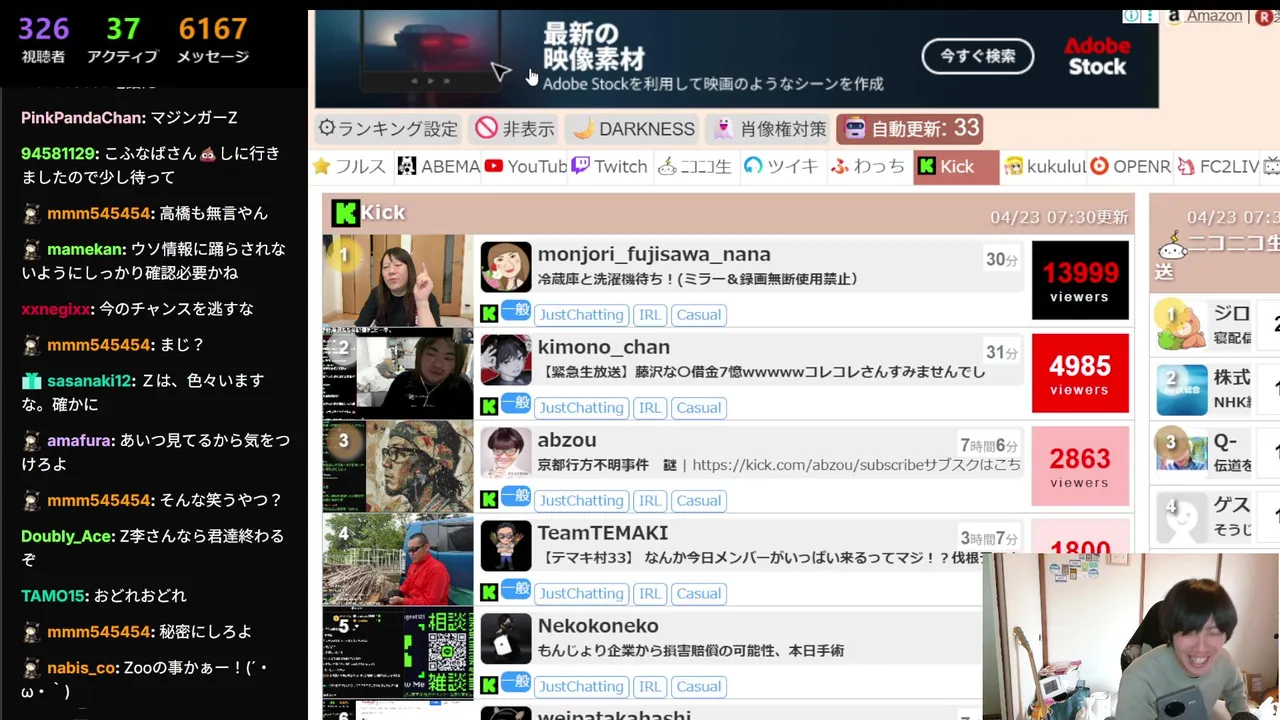Switch to the わっち tab
This screenshot has height=720, width=1280.
coord(868,167)
